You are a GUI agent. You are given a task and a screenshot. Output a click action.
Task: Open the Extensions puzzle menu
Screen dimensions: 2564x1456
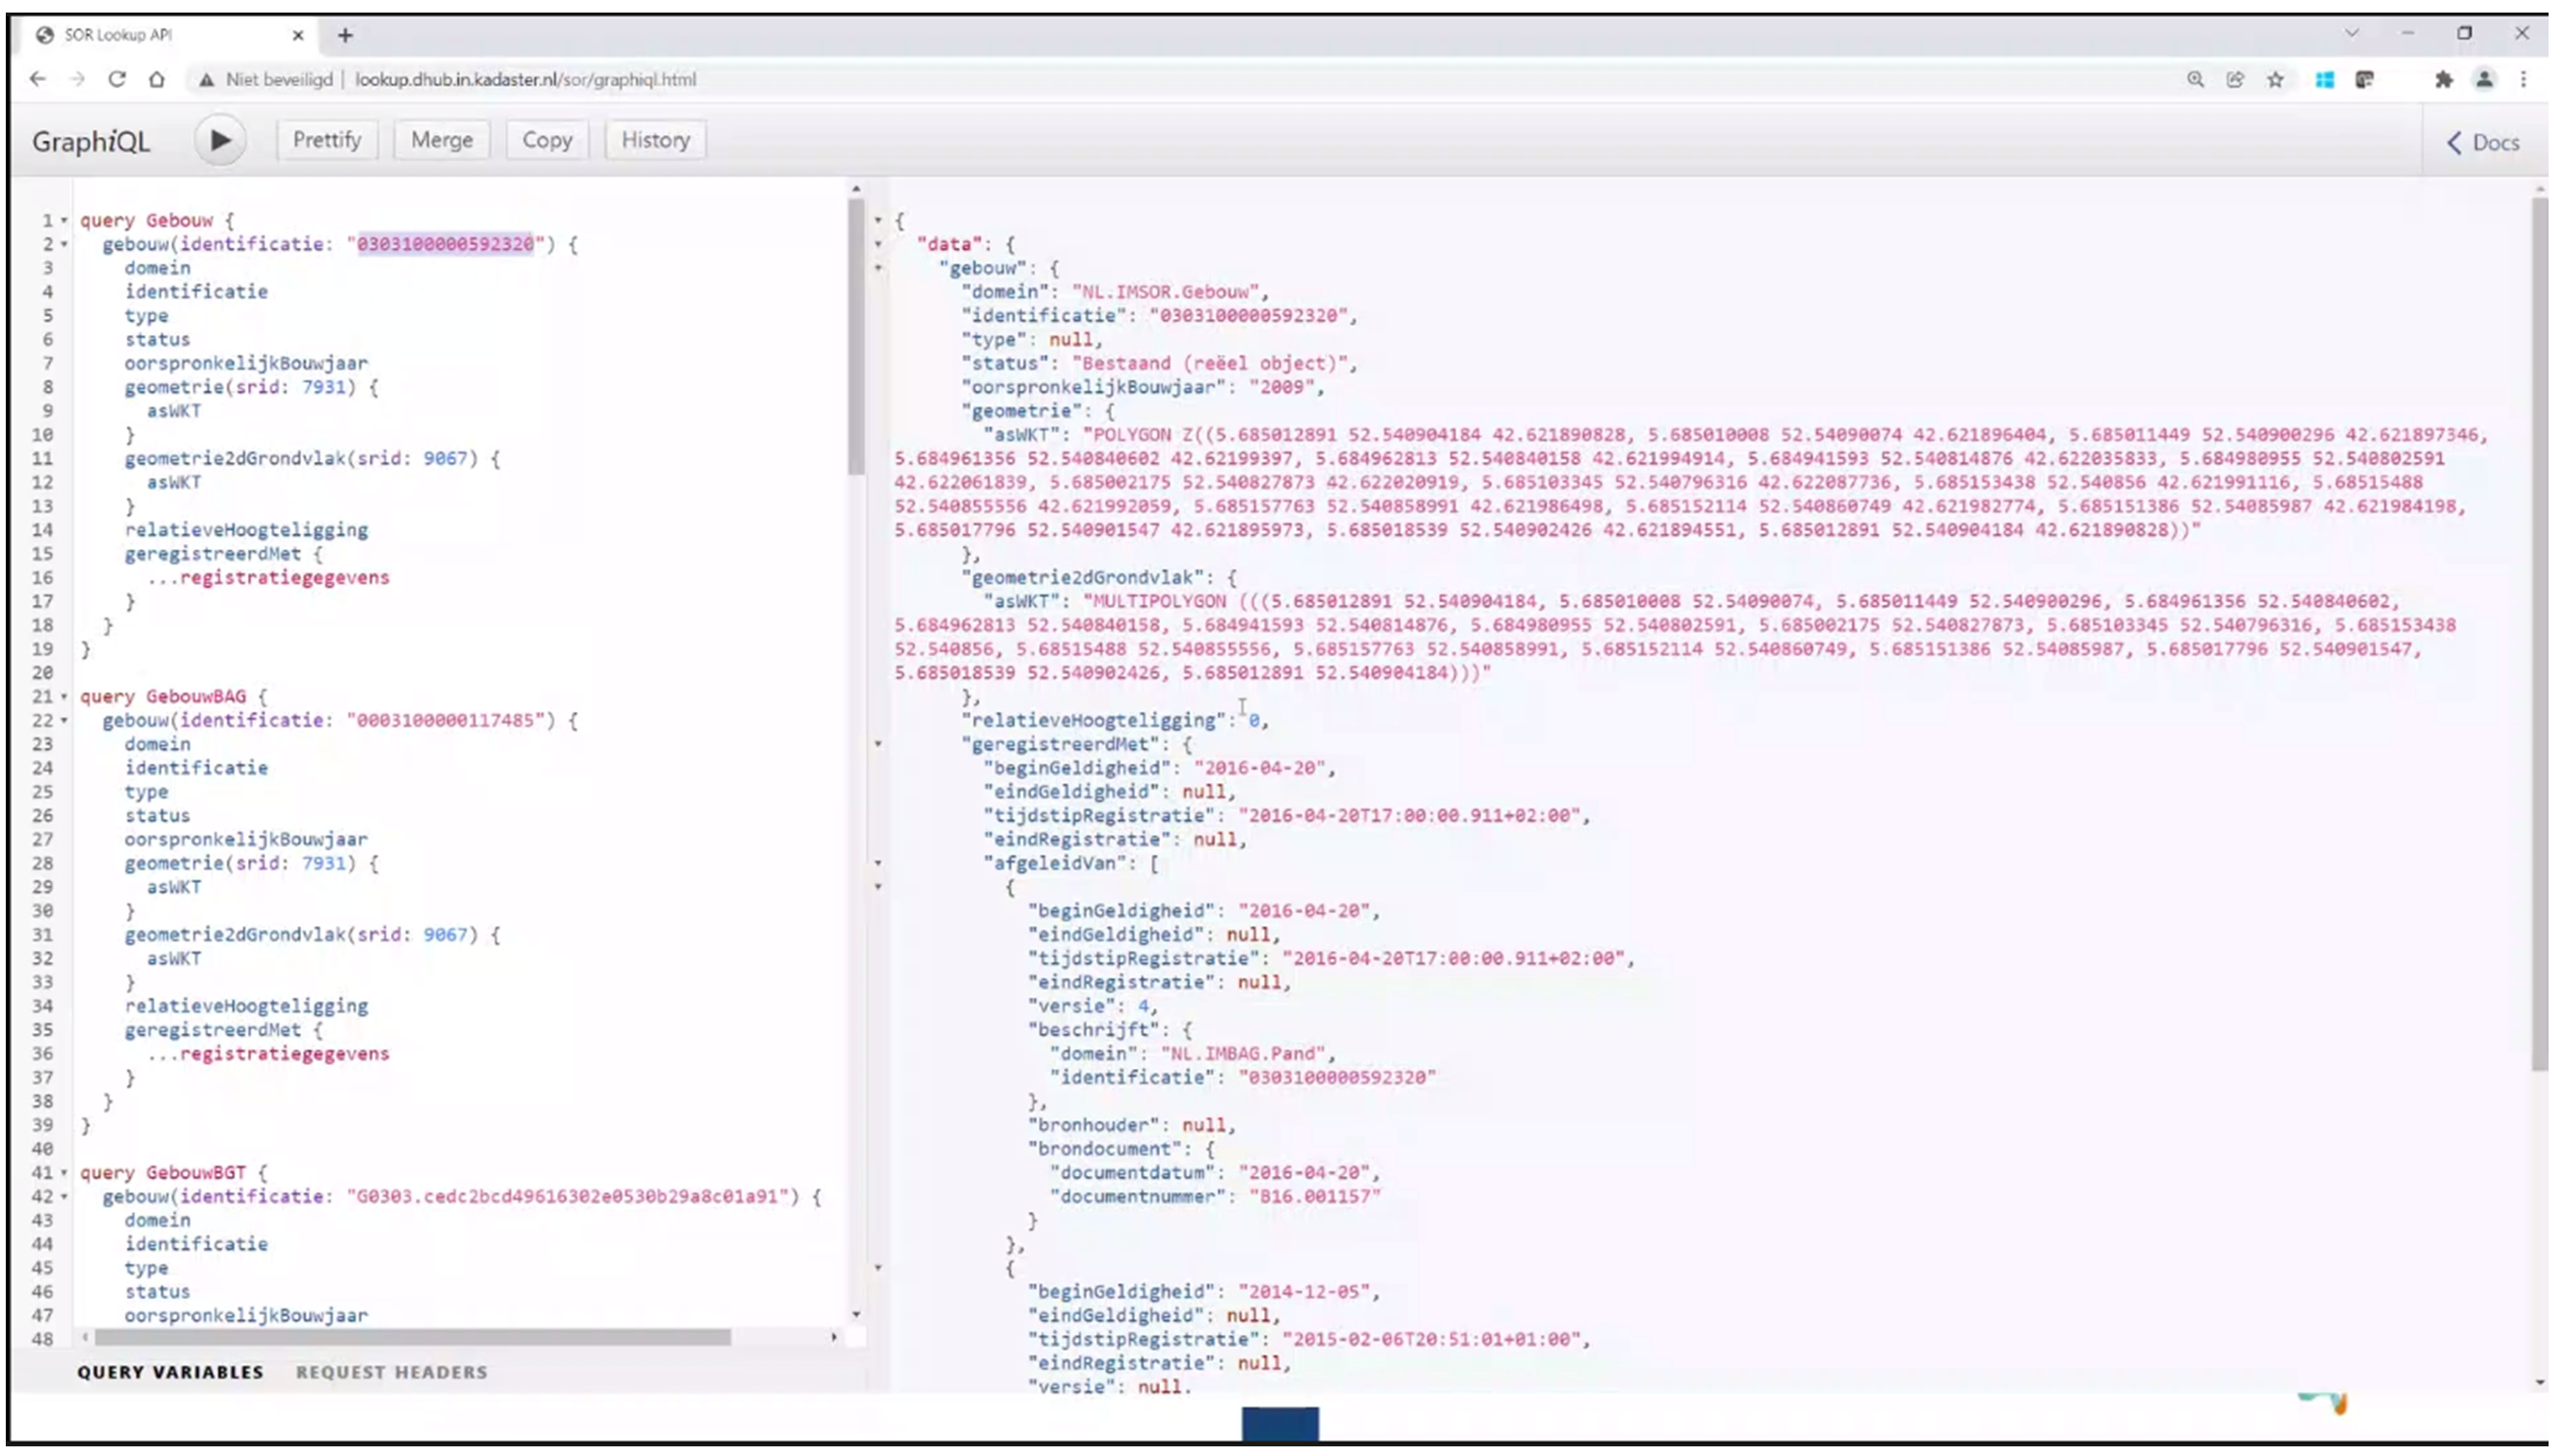pos(2444,79)
